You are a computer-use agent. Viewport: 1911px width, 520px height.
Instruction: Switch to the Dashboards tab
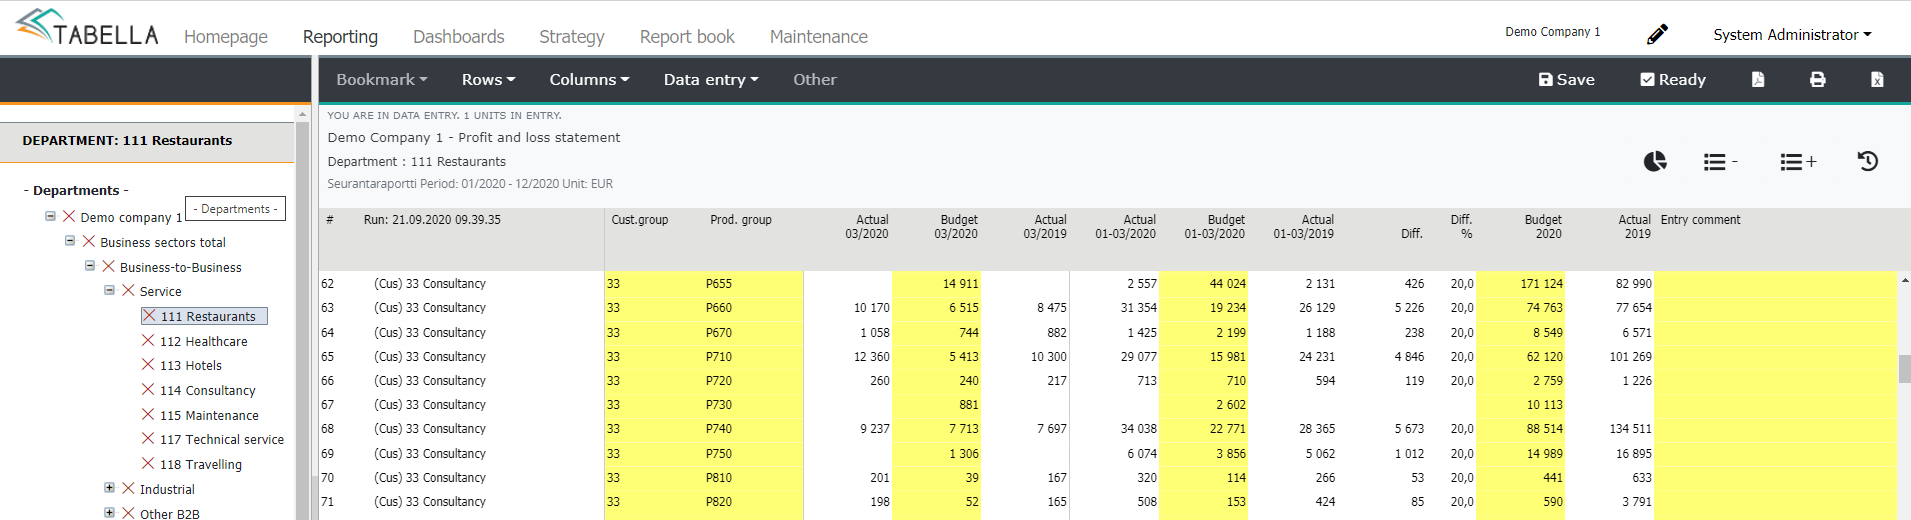point(458,36)
